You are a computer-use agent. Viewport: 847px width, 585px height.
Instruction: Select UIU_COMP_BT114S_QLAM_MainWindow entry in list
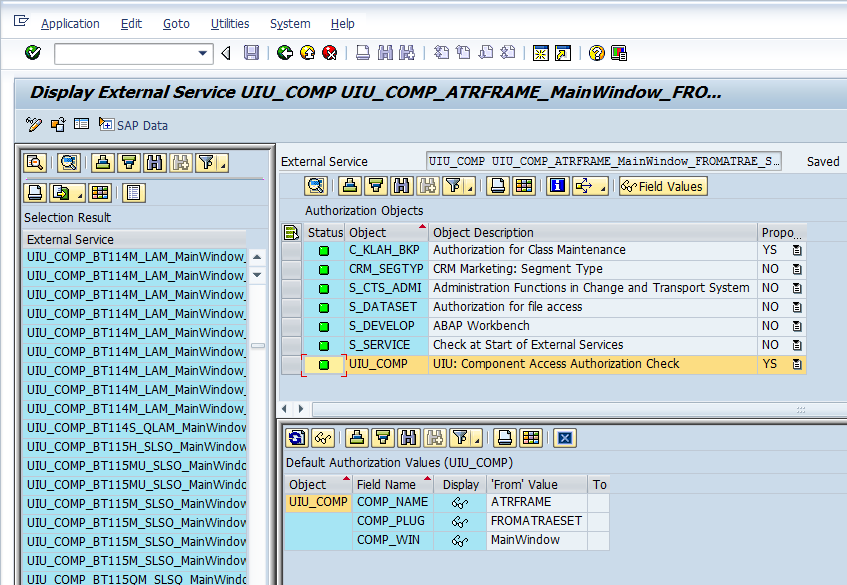point(135,428)
